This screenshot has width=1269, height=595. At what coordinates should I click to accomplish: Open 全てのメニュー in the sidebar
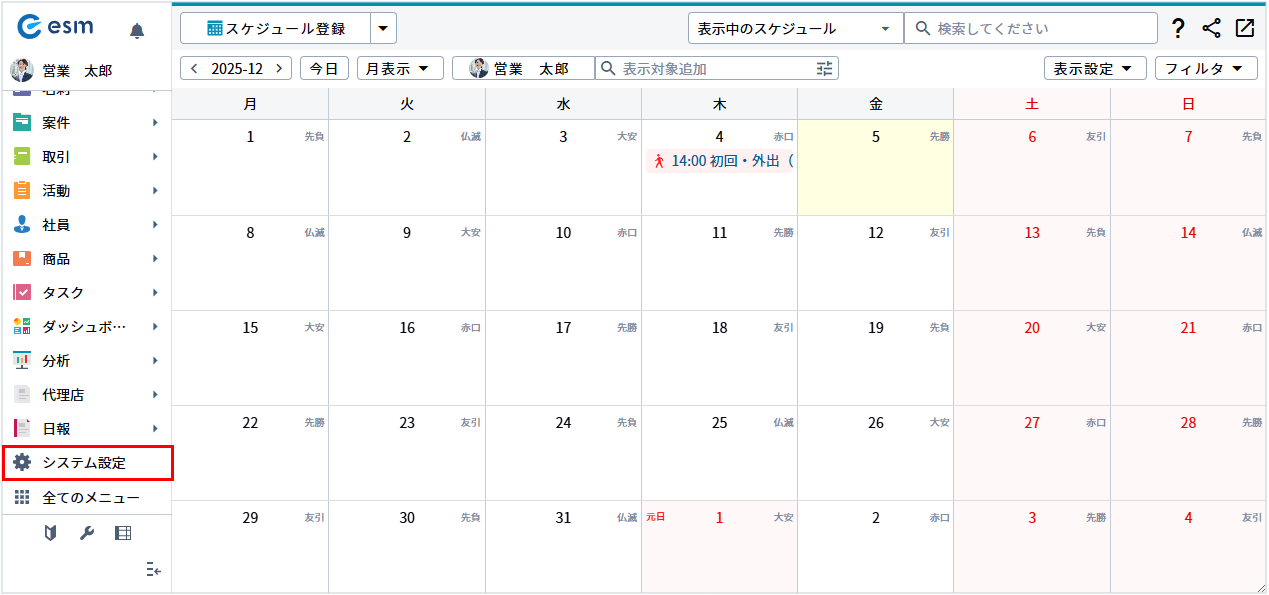tap(87, 497)
